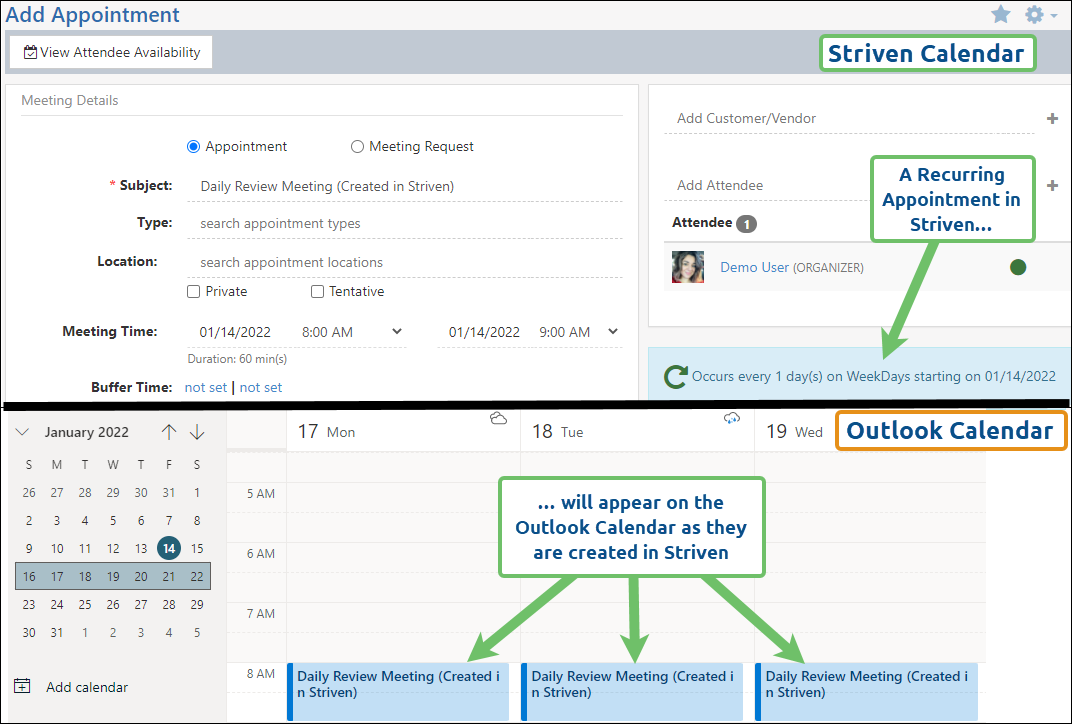Click the green availability status dot
The width and height of the screenshot is (1072, 724).
tap(1018, 267)
